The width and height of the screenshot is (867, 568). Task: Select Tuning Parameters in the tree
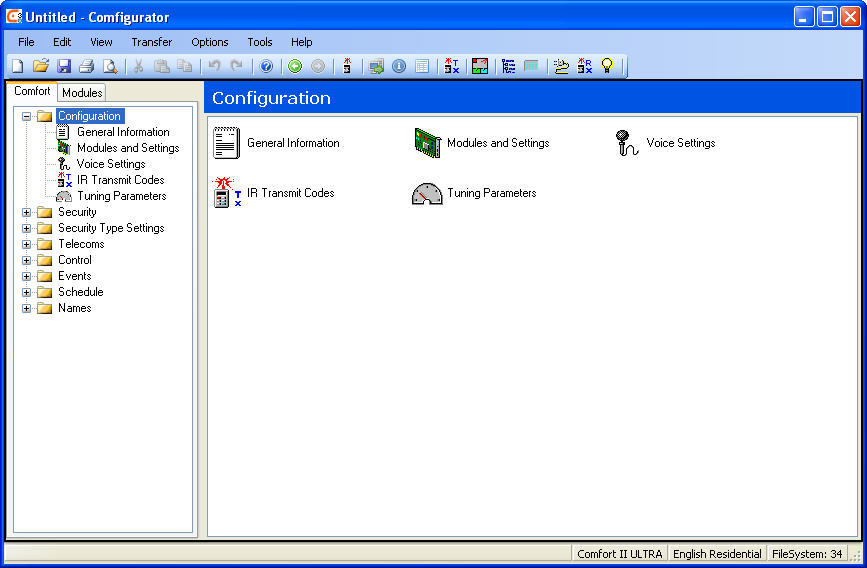[x=122, y=196]
